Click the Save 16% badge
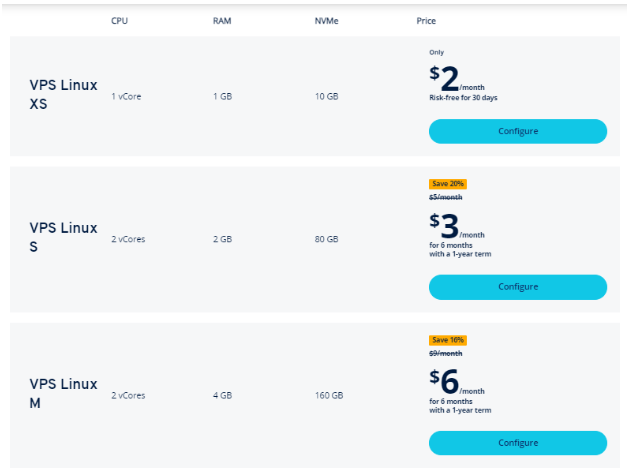This screenshot has width=630, height=471. pos(447,340)
